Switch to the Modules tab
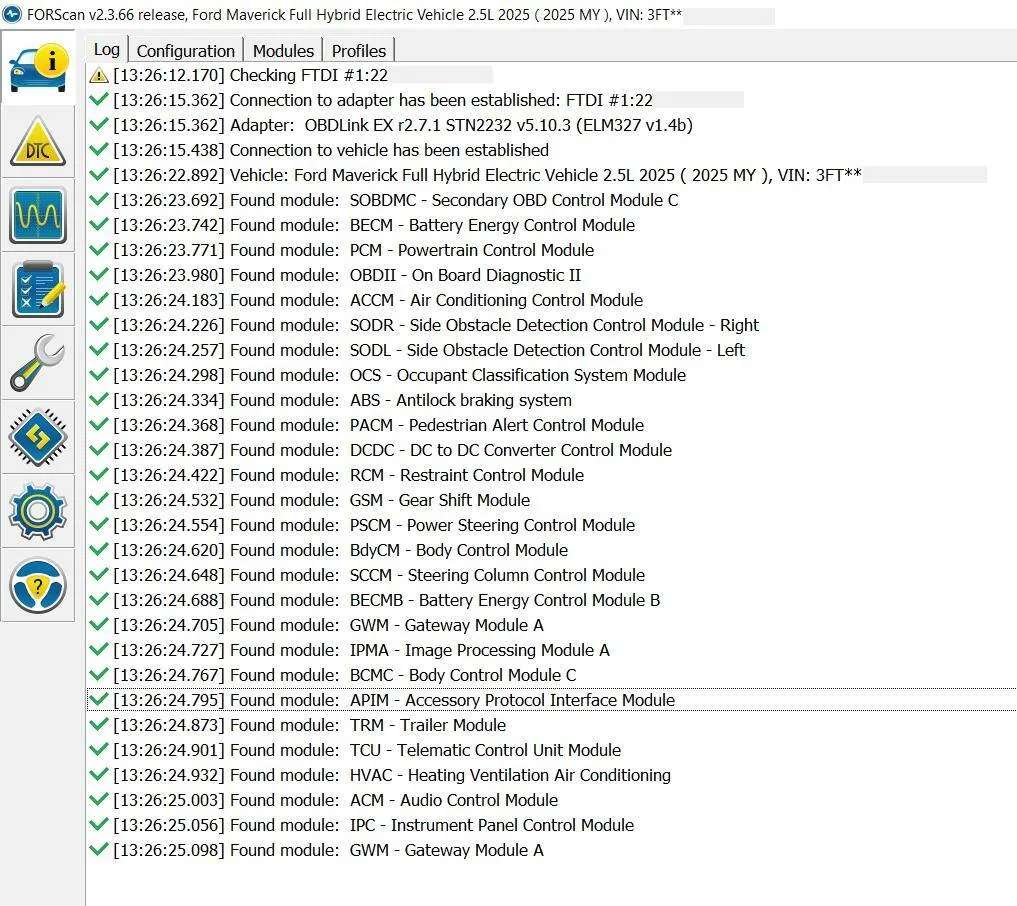Image resolution: width=1017 pixels, height=906 pixels. [283, 51]
